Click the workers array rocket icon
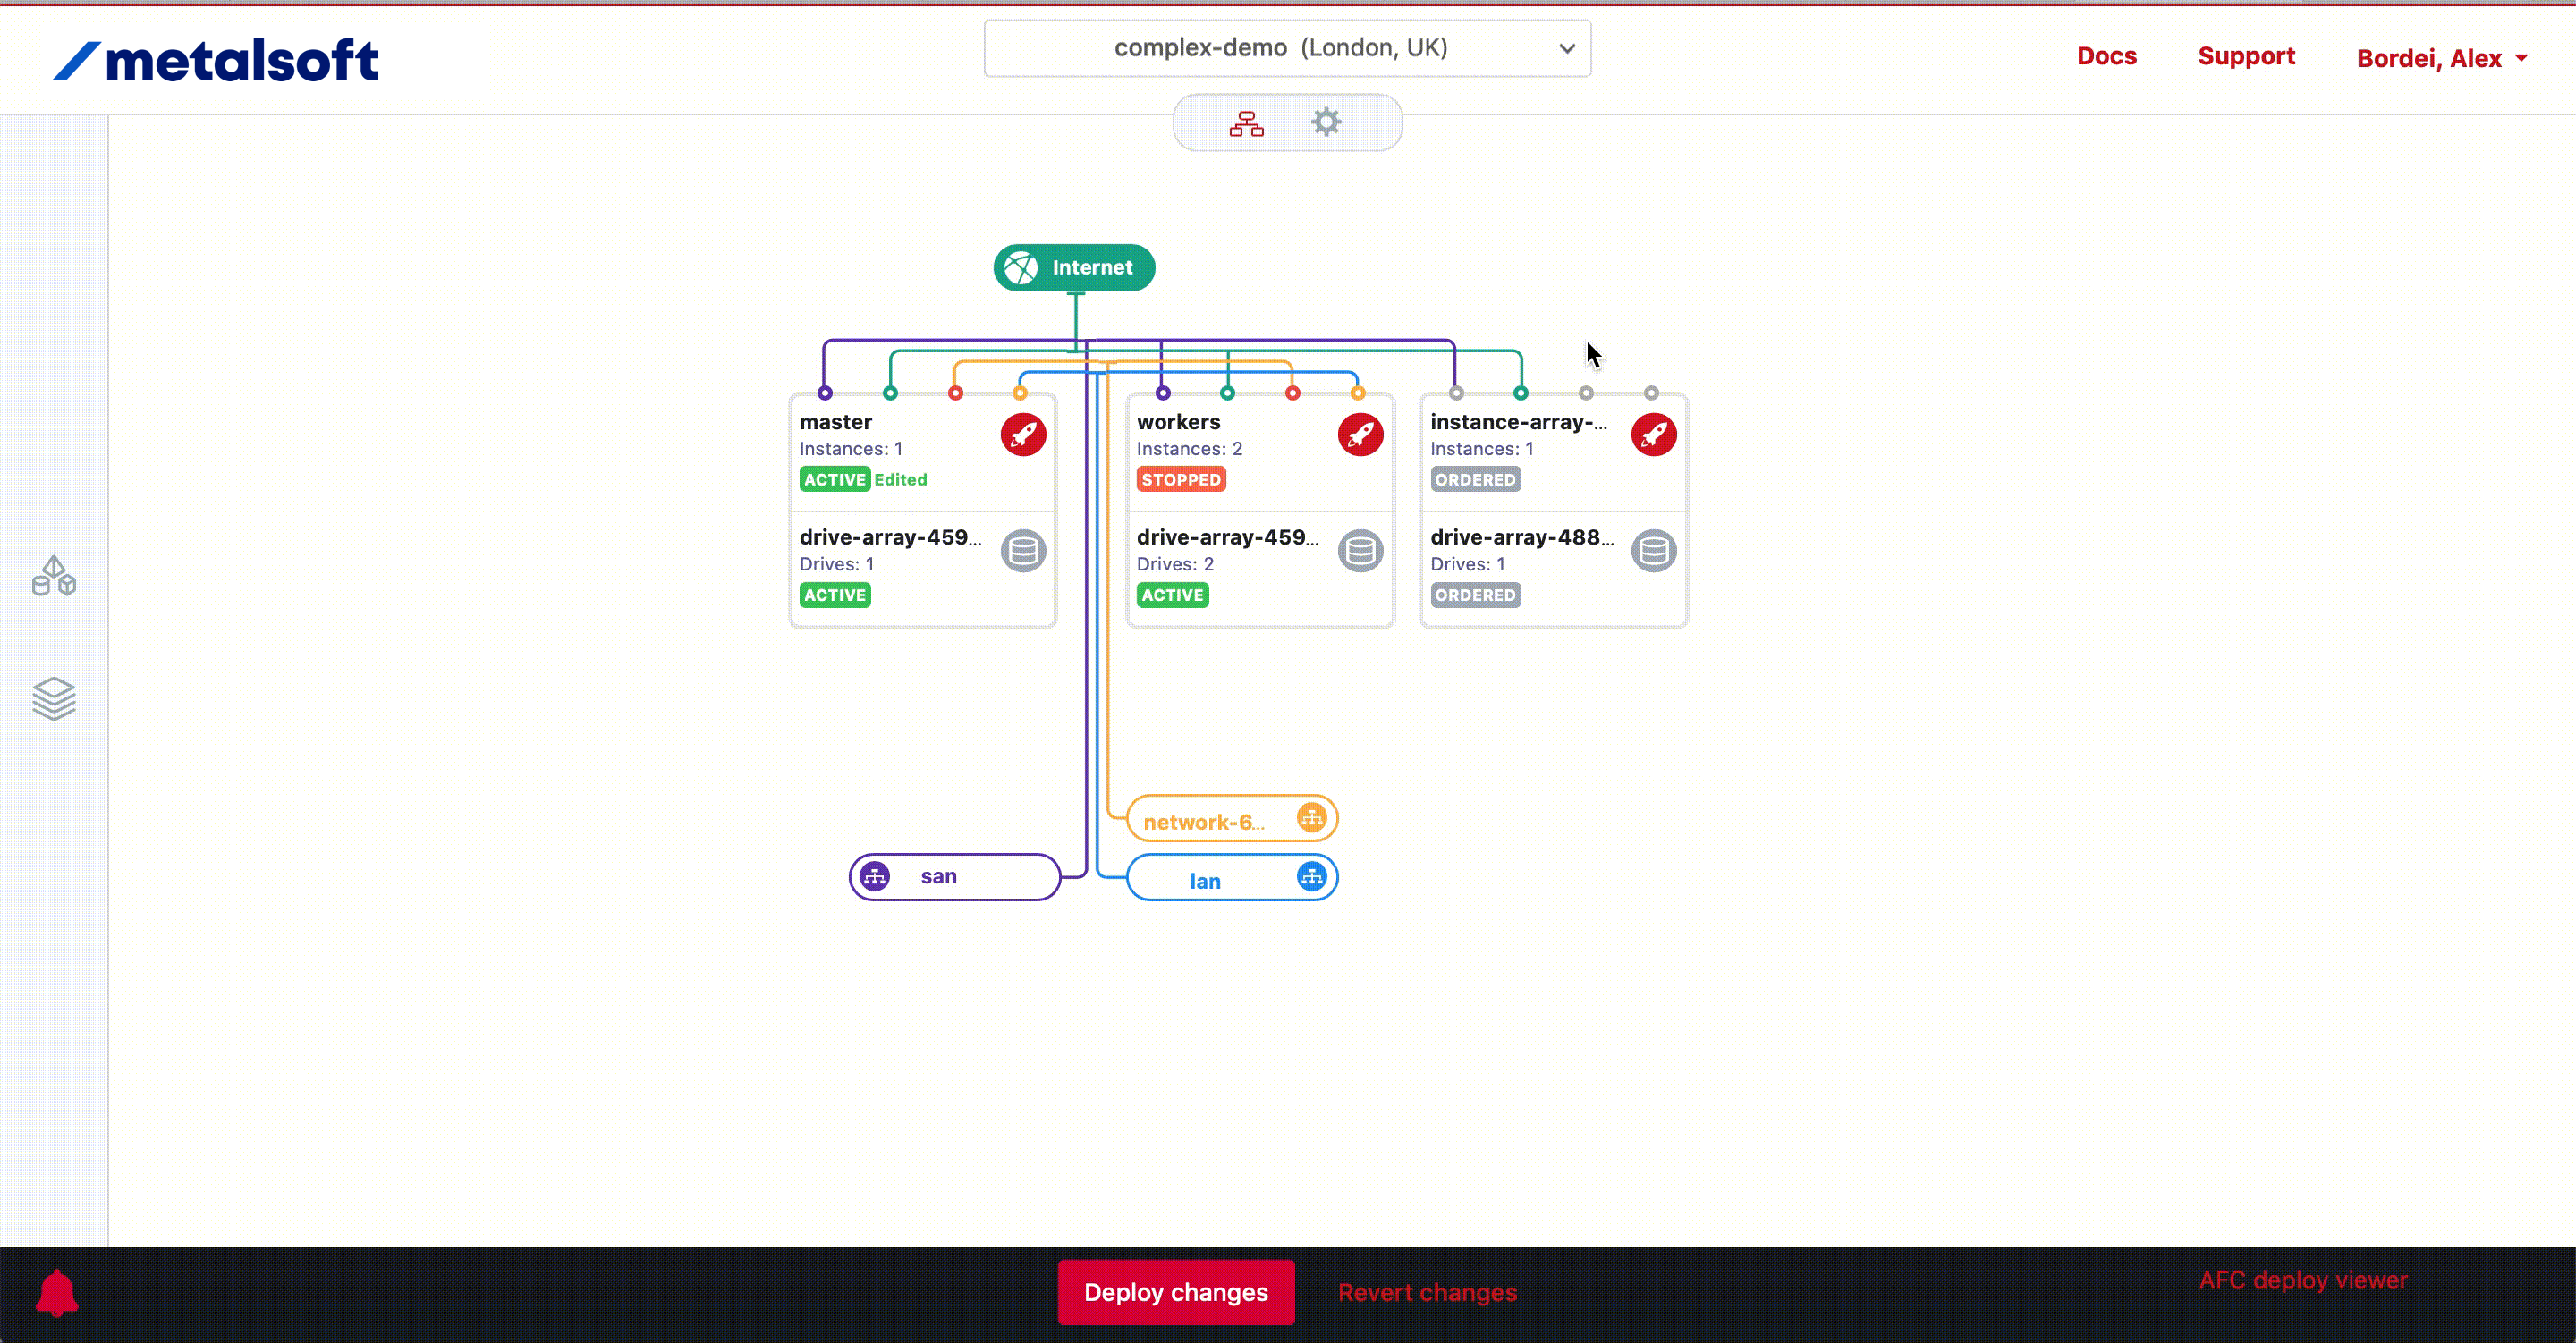2576x1343 pixels. (x=1360, y=435)
